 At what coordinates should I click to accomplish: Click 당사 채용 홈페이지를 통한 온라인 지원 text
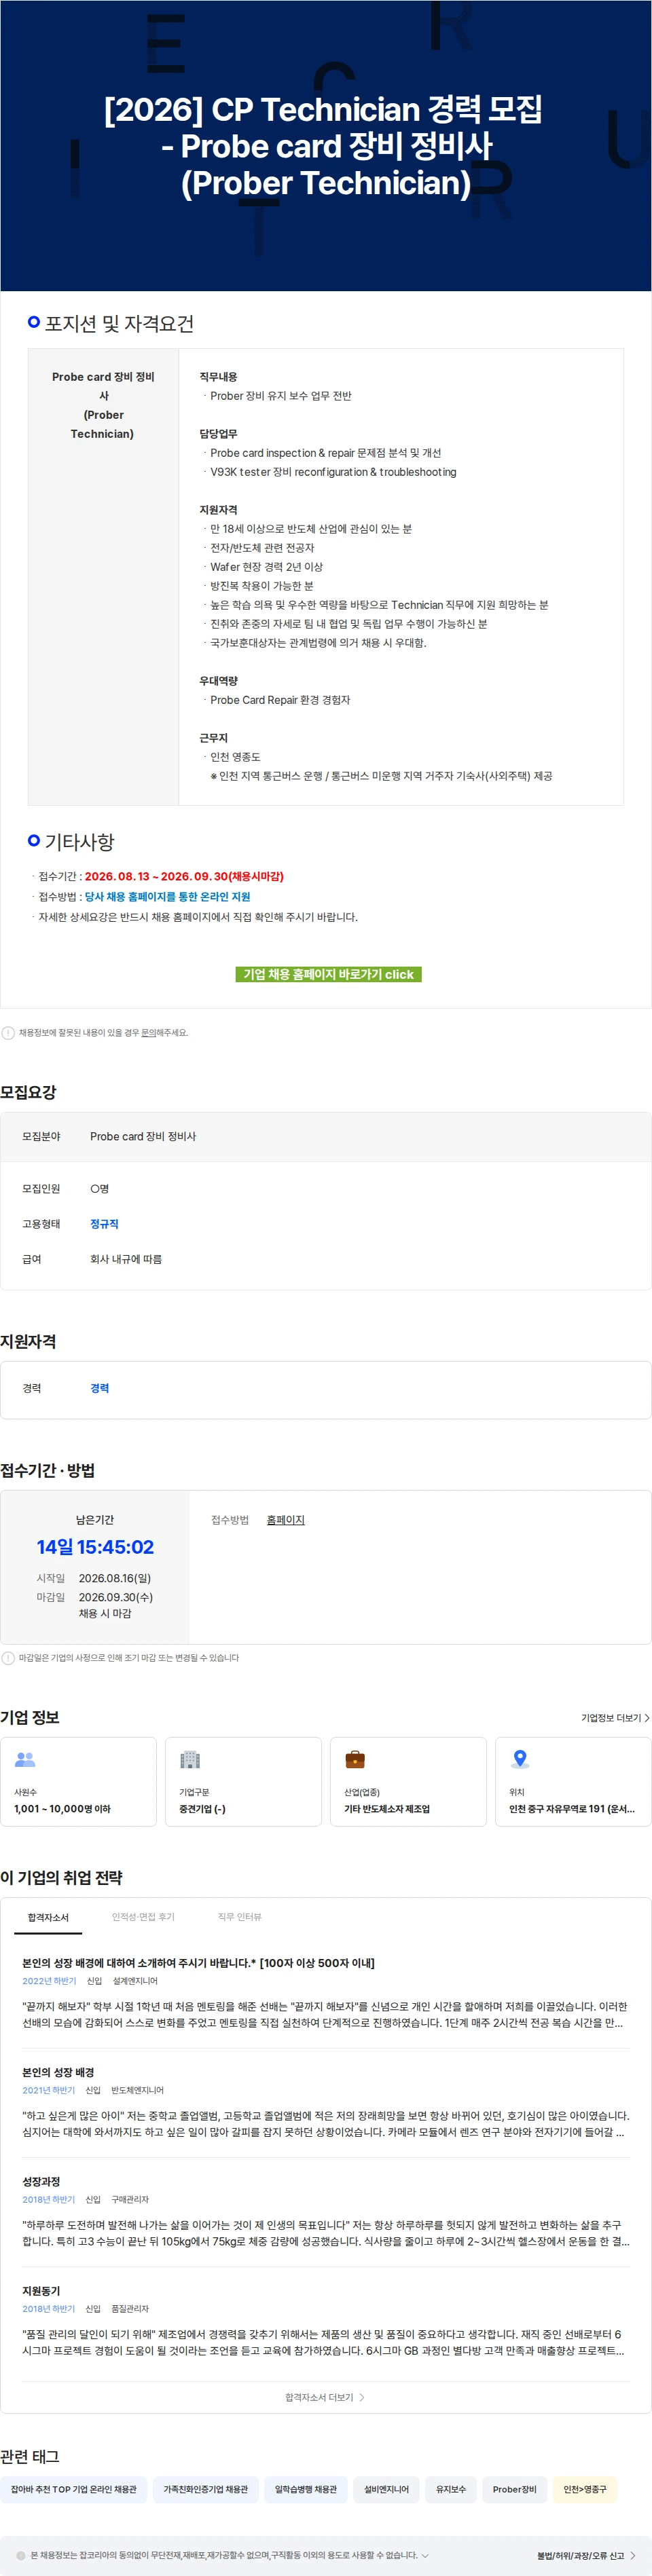(x=167, y=897)
